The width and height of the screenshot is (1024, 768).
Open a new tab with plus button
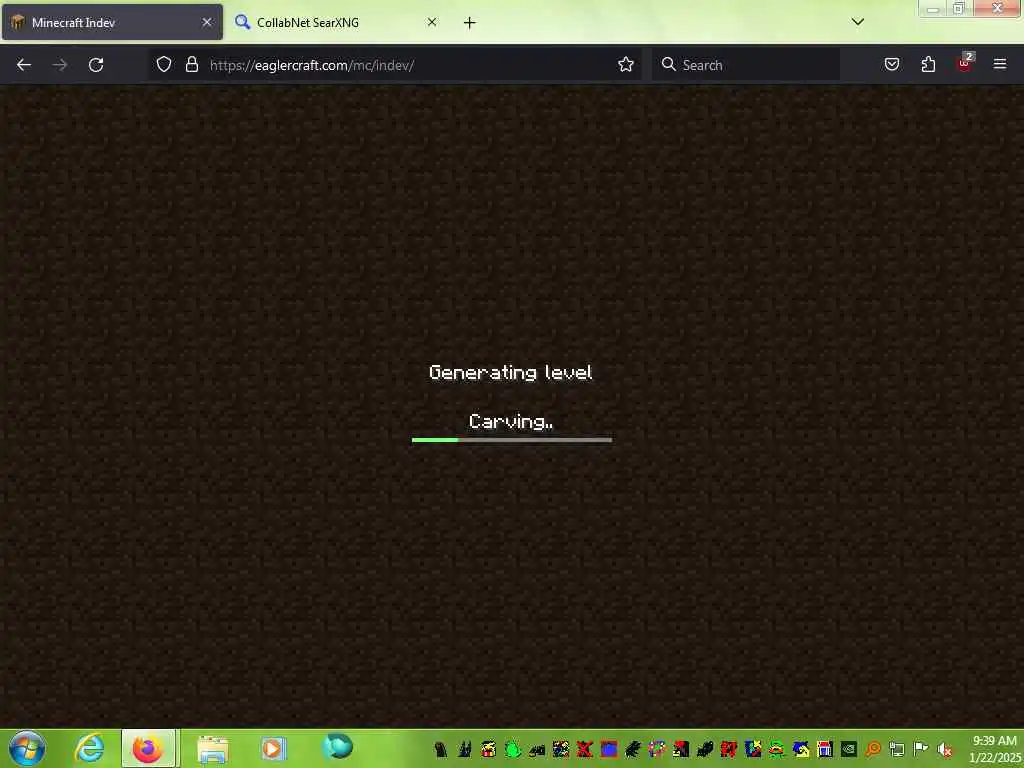point(470,23)
